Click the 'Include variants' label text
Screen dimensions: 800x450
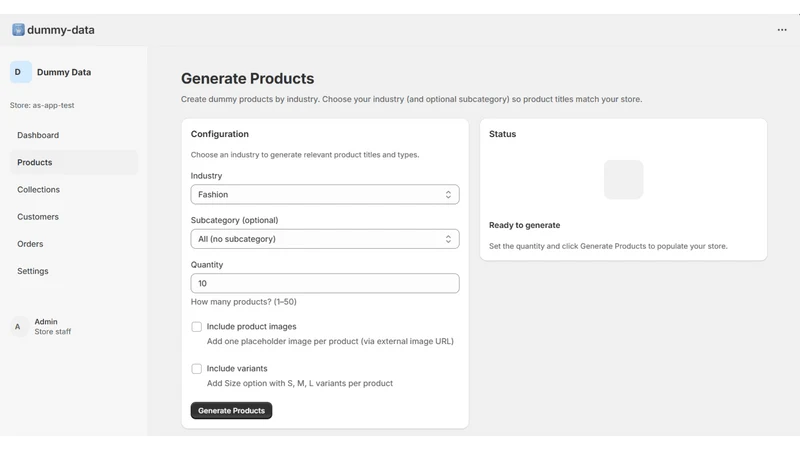pyautogui.click(x=237, y=368)
